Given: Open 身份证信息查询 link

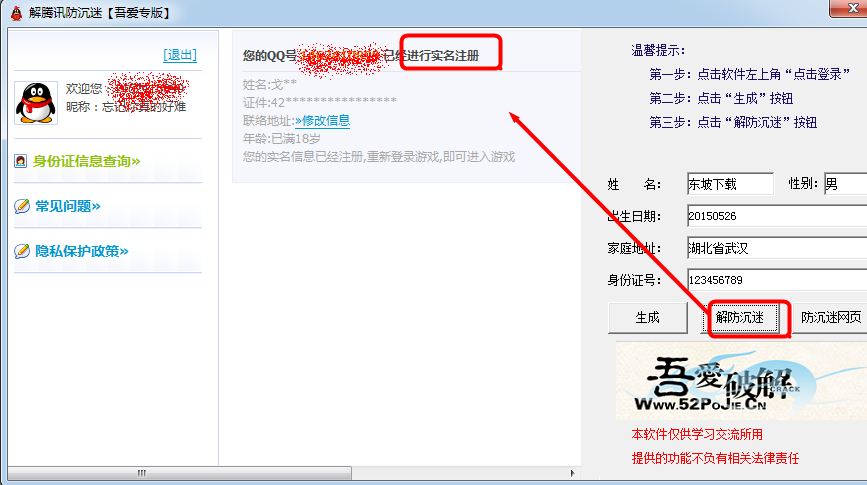Looking at the screenshot, I should pyautogui.click(x=86, y=161).
